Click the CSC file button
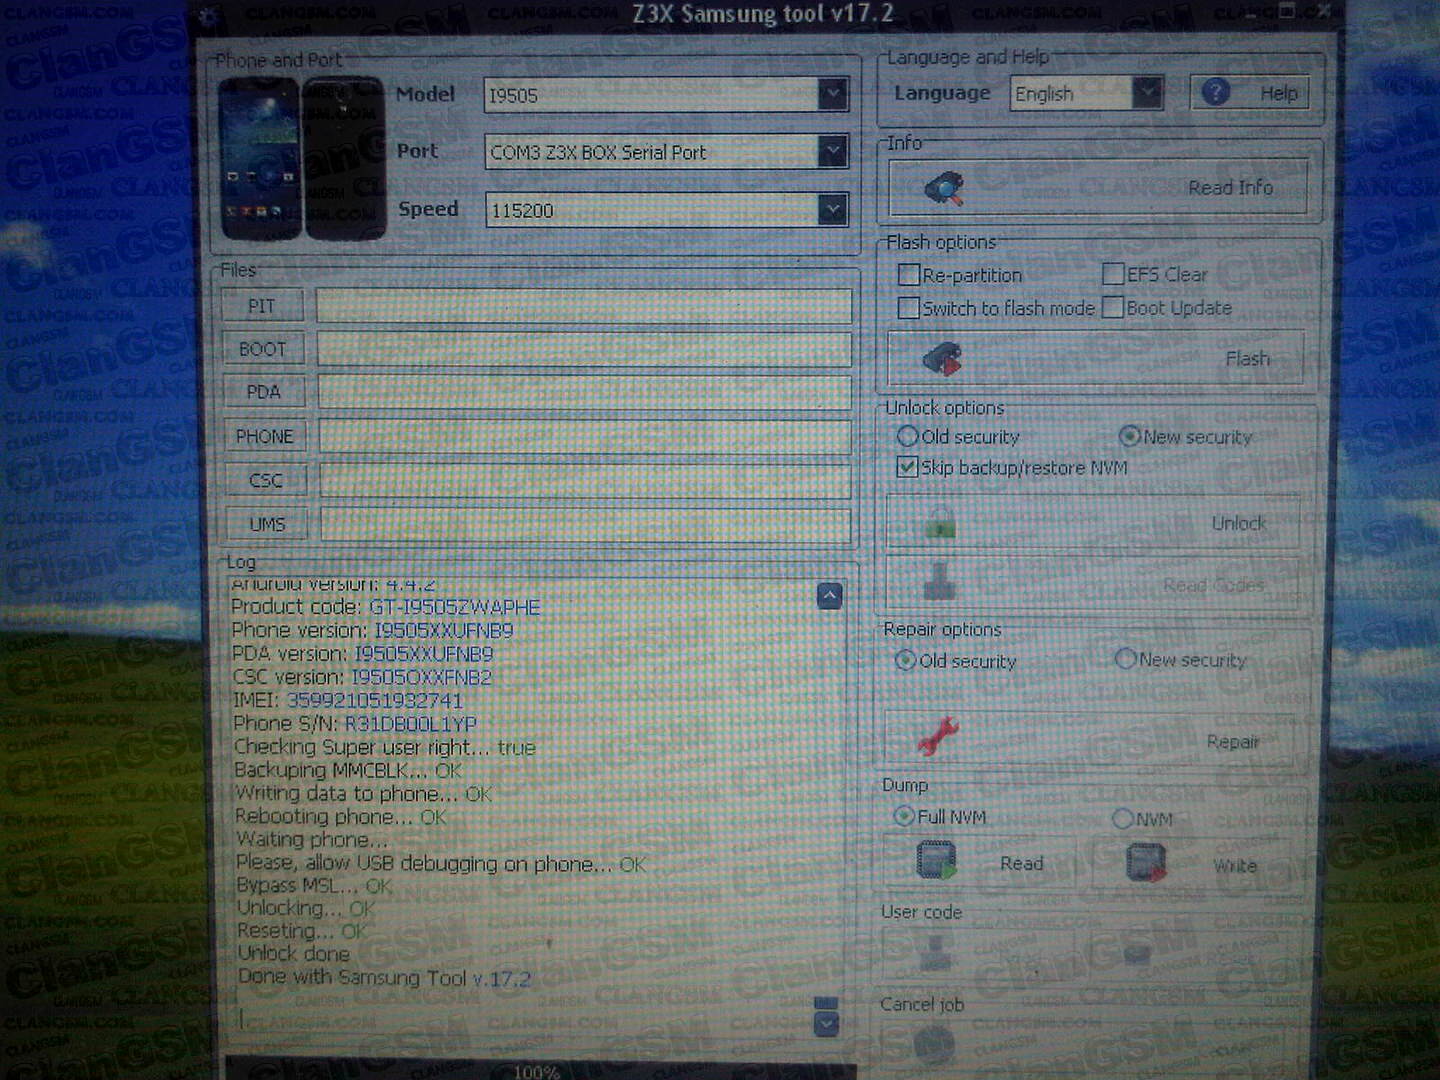 (x=266, y=481)
